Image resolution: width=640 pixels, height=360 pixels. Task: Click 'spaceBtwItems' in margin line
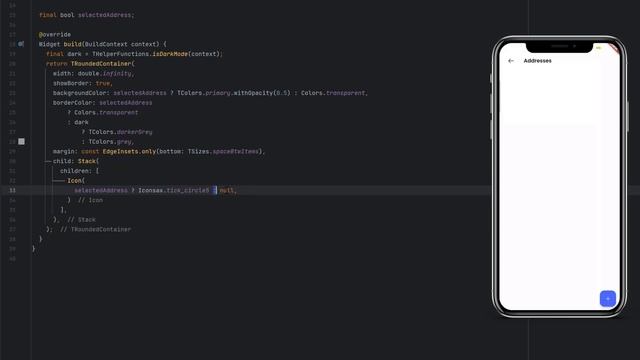[236, 151]
